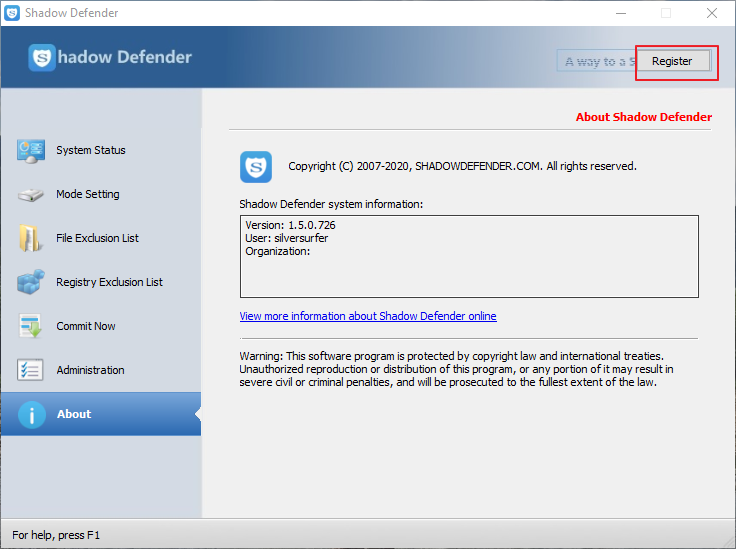Select Registry Exclusion List in the sidebar
736x549 pixels.
click(101, 282)
